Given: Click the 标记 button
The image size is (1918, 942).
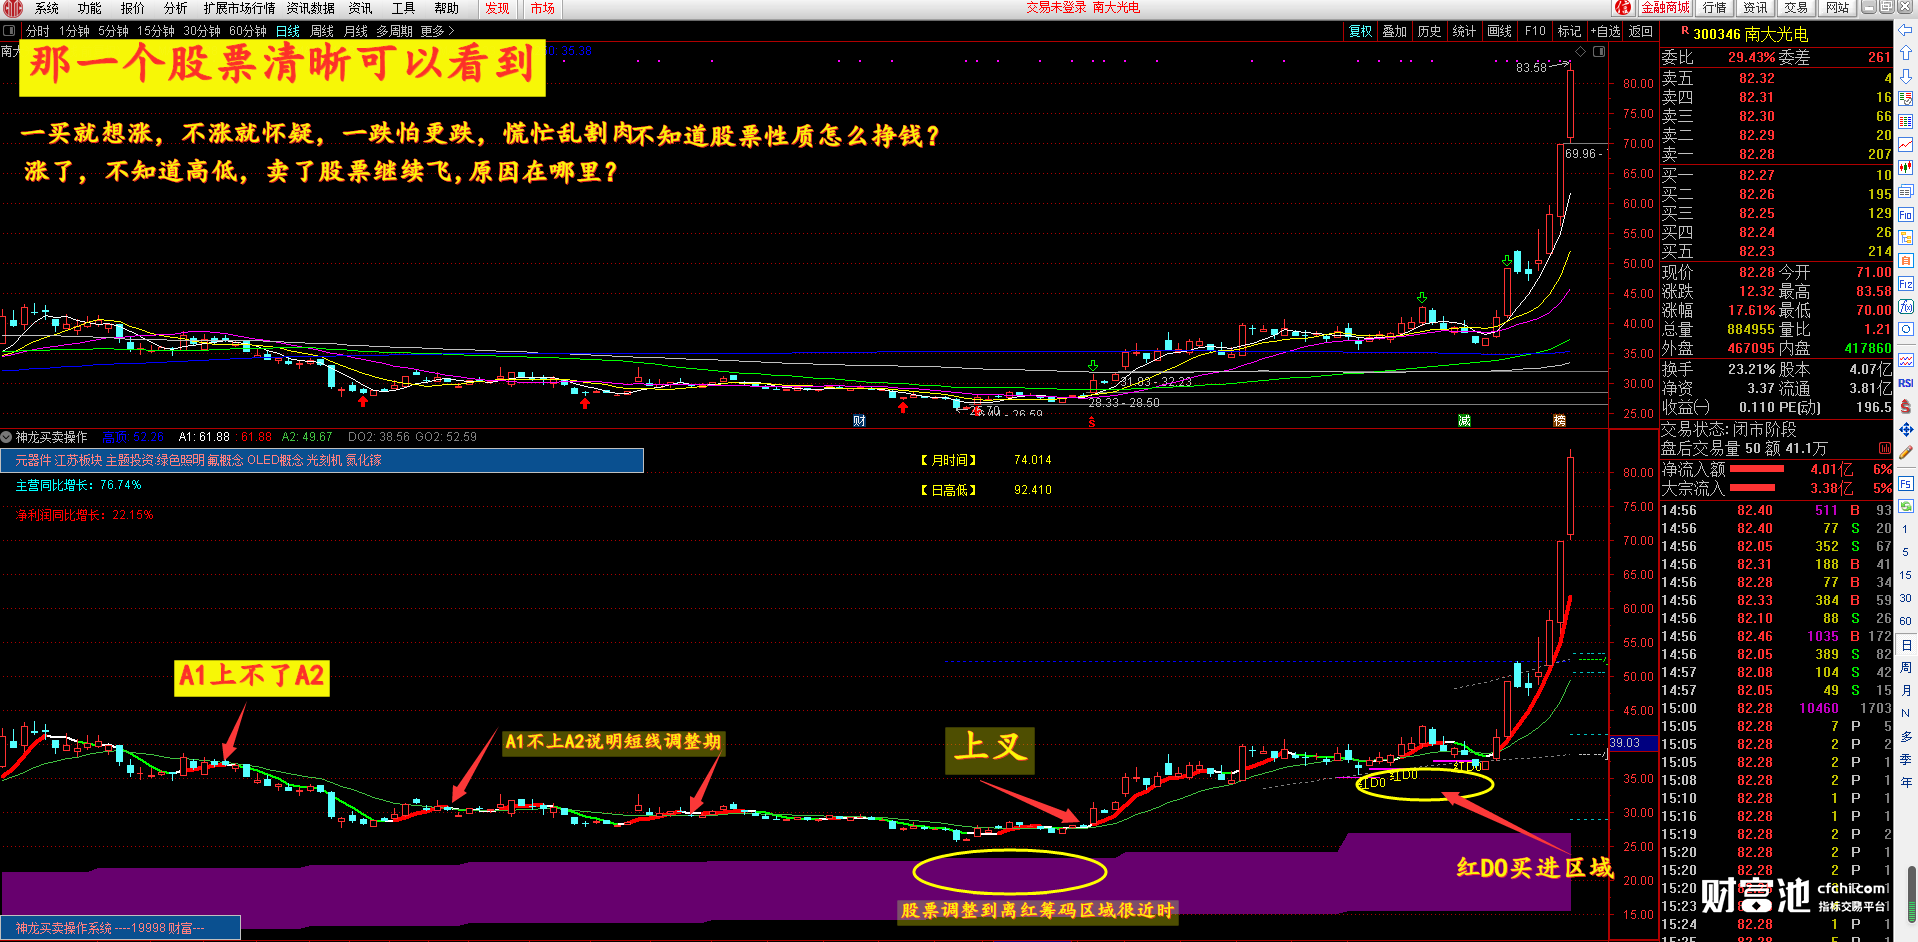Looking at the screenshot, I should click(1570, 31).
